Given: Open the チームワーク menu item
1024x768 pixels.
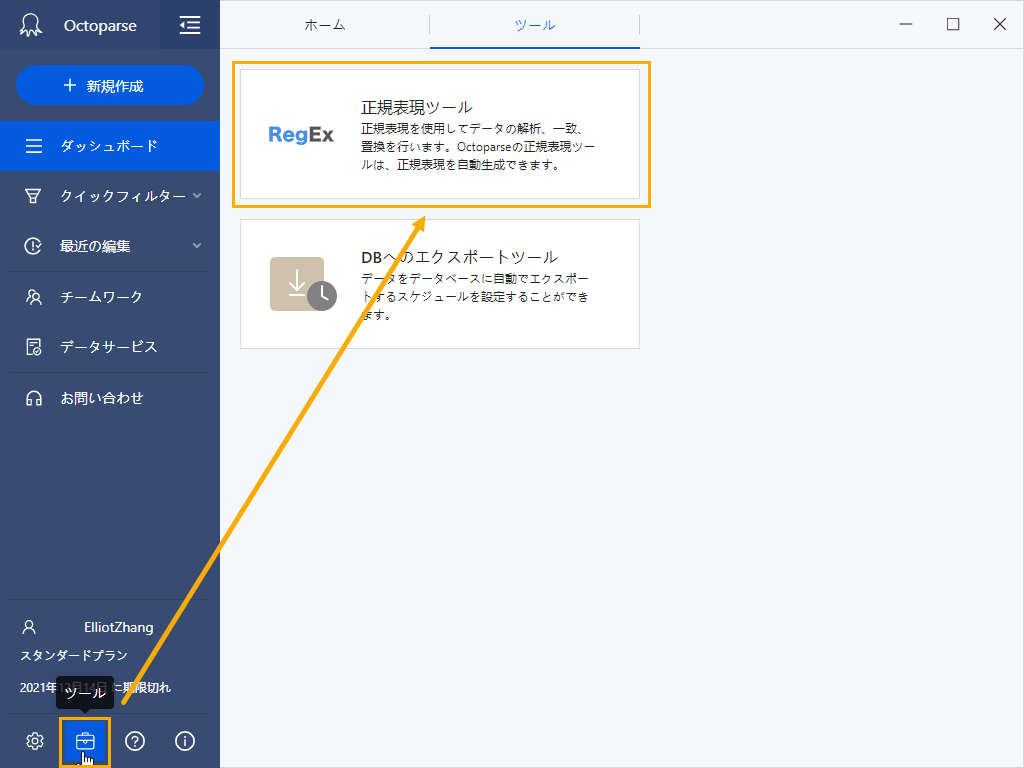Looking at the screenshot, I should tap(110, 297).
